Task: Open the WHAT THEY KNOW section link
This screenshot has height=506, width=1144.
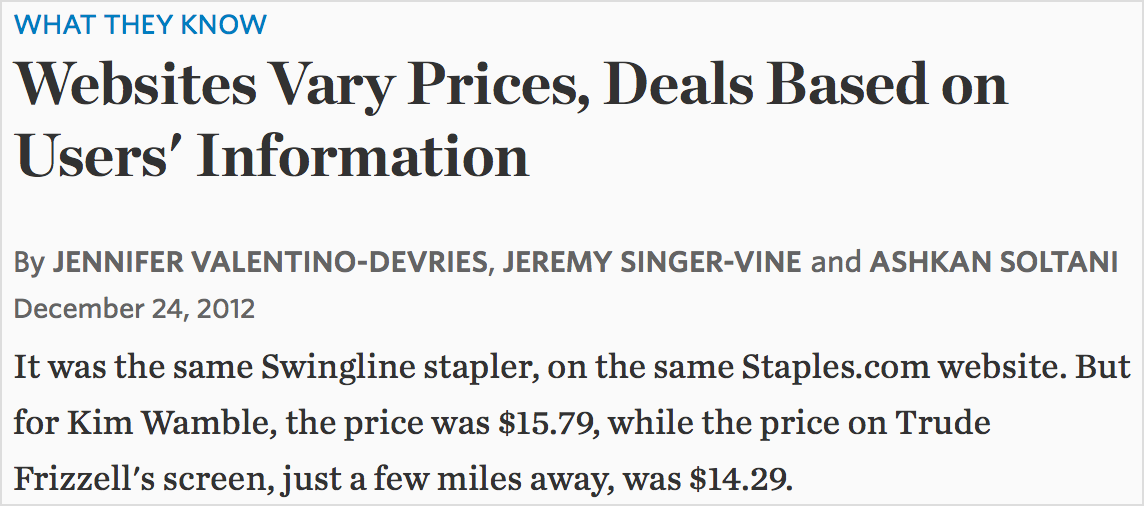Action: (140, 26)
